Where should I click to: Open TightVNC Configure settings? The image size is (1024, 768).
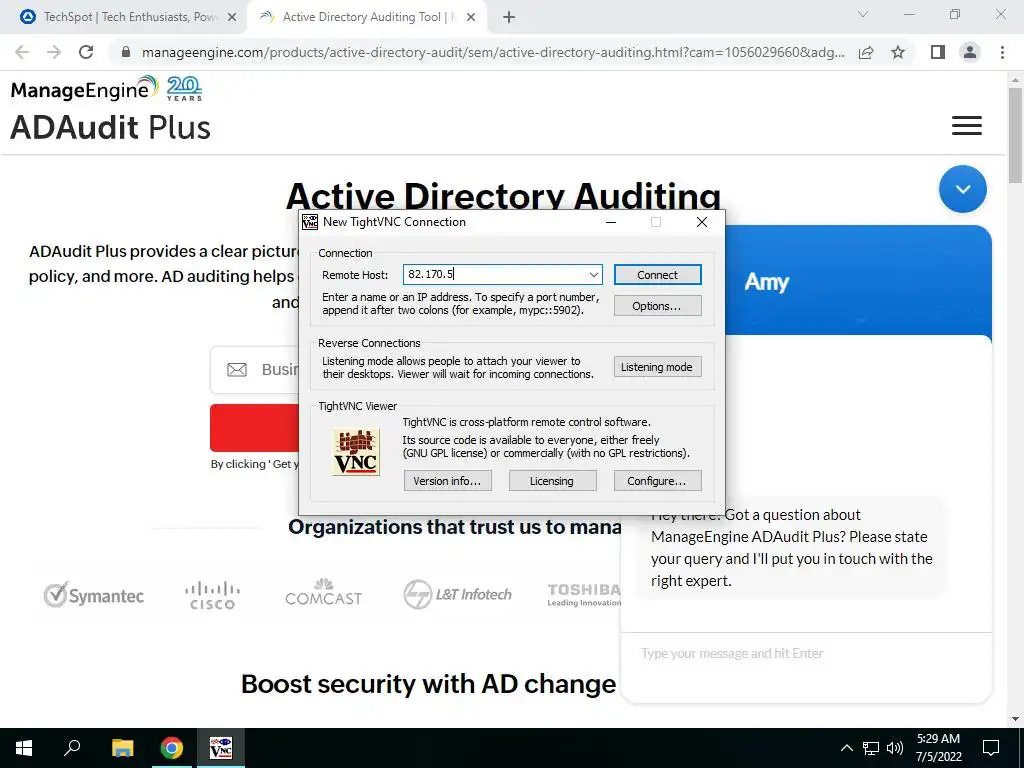658,481
